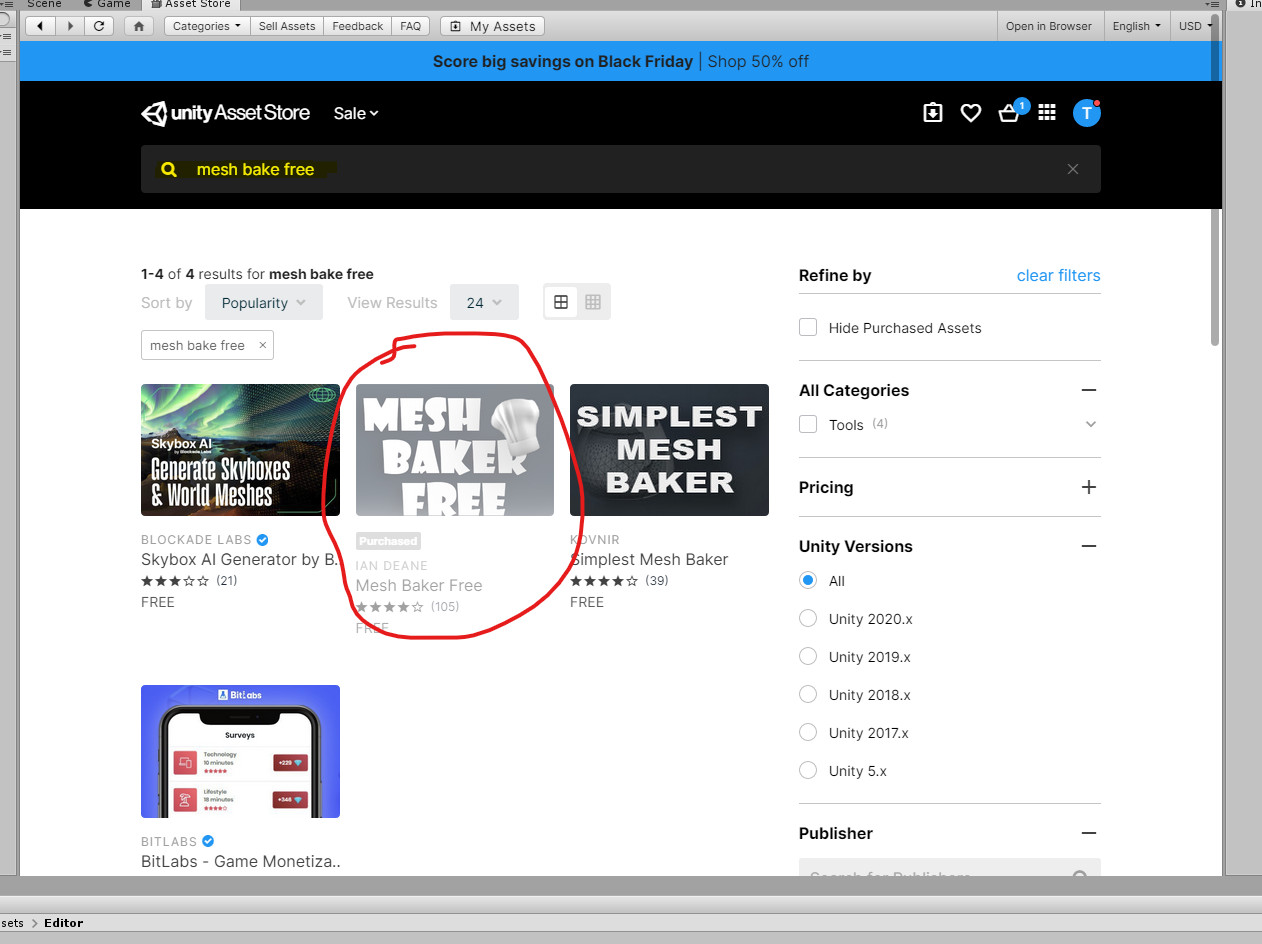Open the My Assets download icon in header

(932, 113)
